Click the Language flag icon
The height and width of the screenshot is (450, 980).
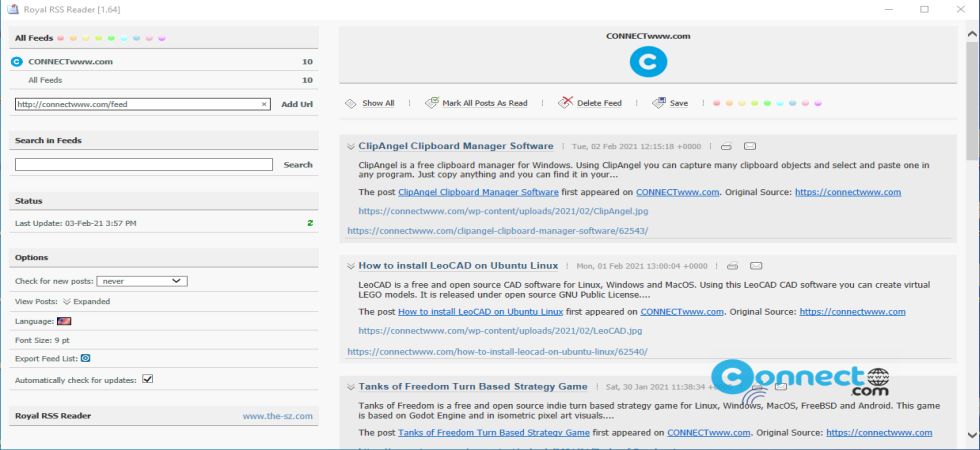[64, 321]
